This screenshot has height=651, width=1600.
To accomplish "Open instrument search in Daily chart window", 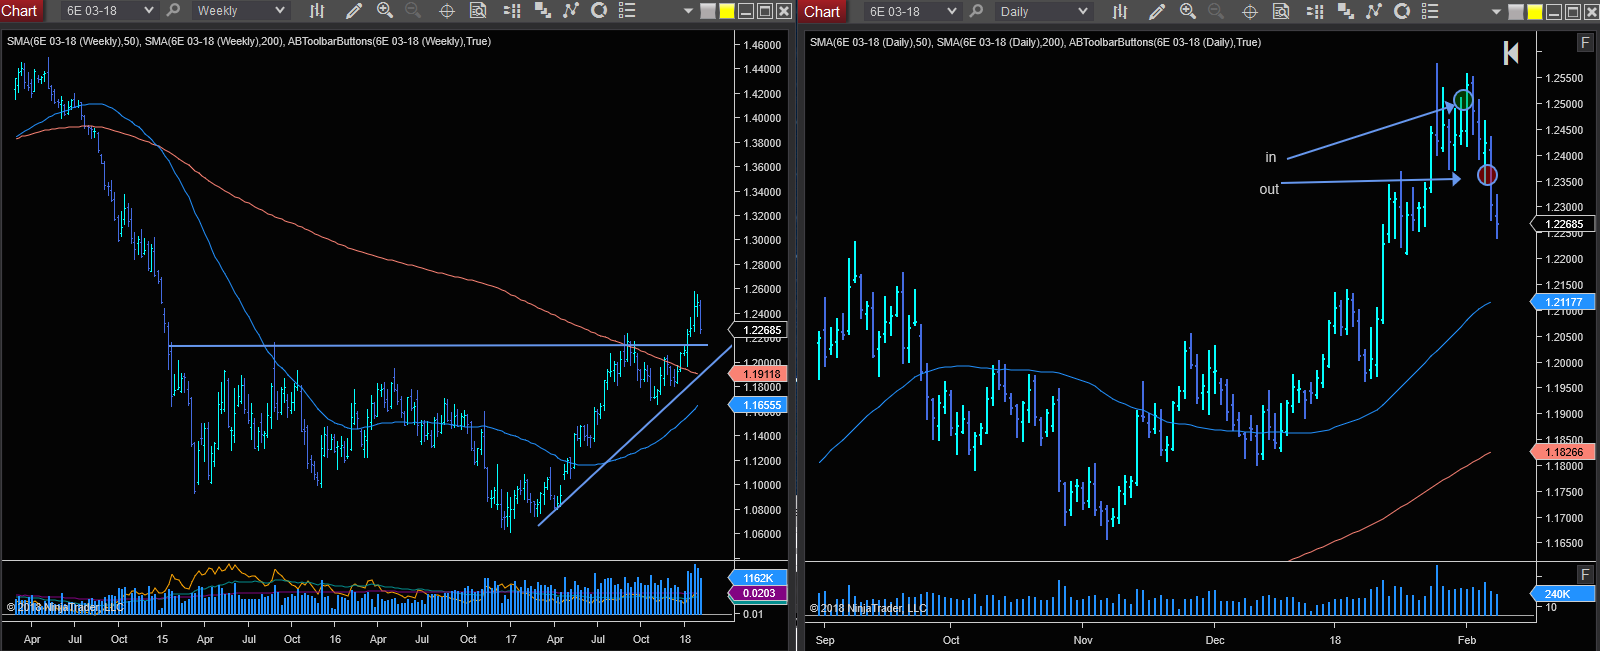I will pyautogui.click(x=976, y=11).
